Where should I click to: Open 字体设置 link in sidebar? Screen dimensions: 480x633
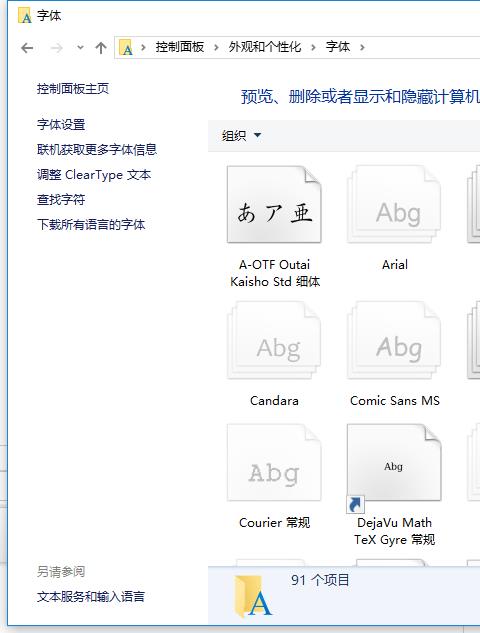61,125
